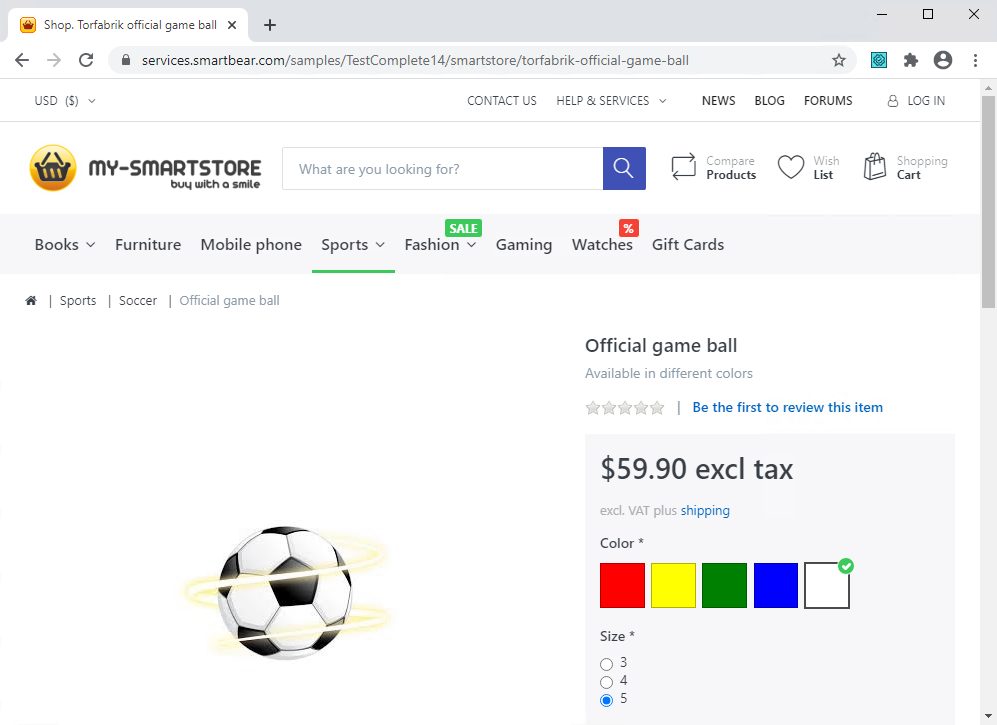997x725 pixels.
Task: Open Compare Products
Action: (713, 167)
